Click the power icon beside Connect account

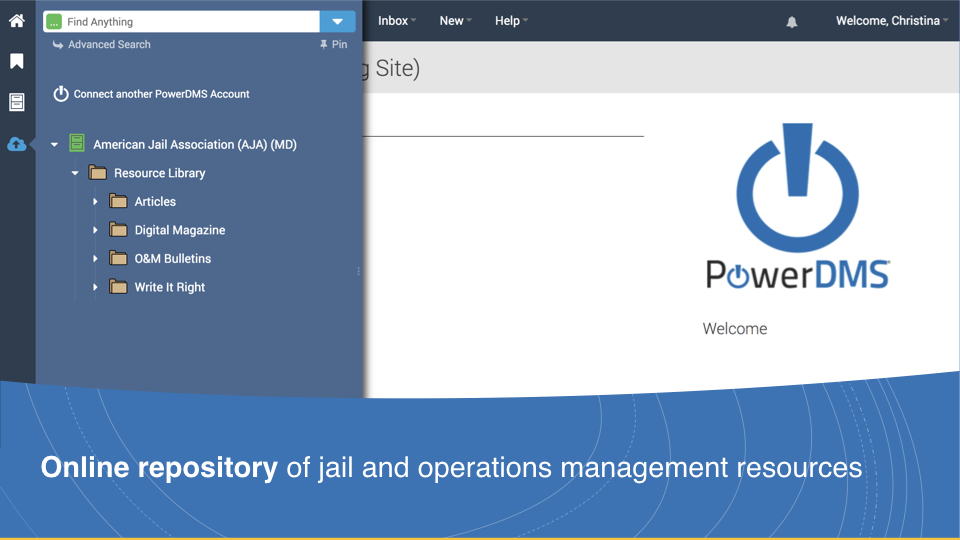(x=61, y=94)
